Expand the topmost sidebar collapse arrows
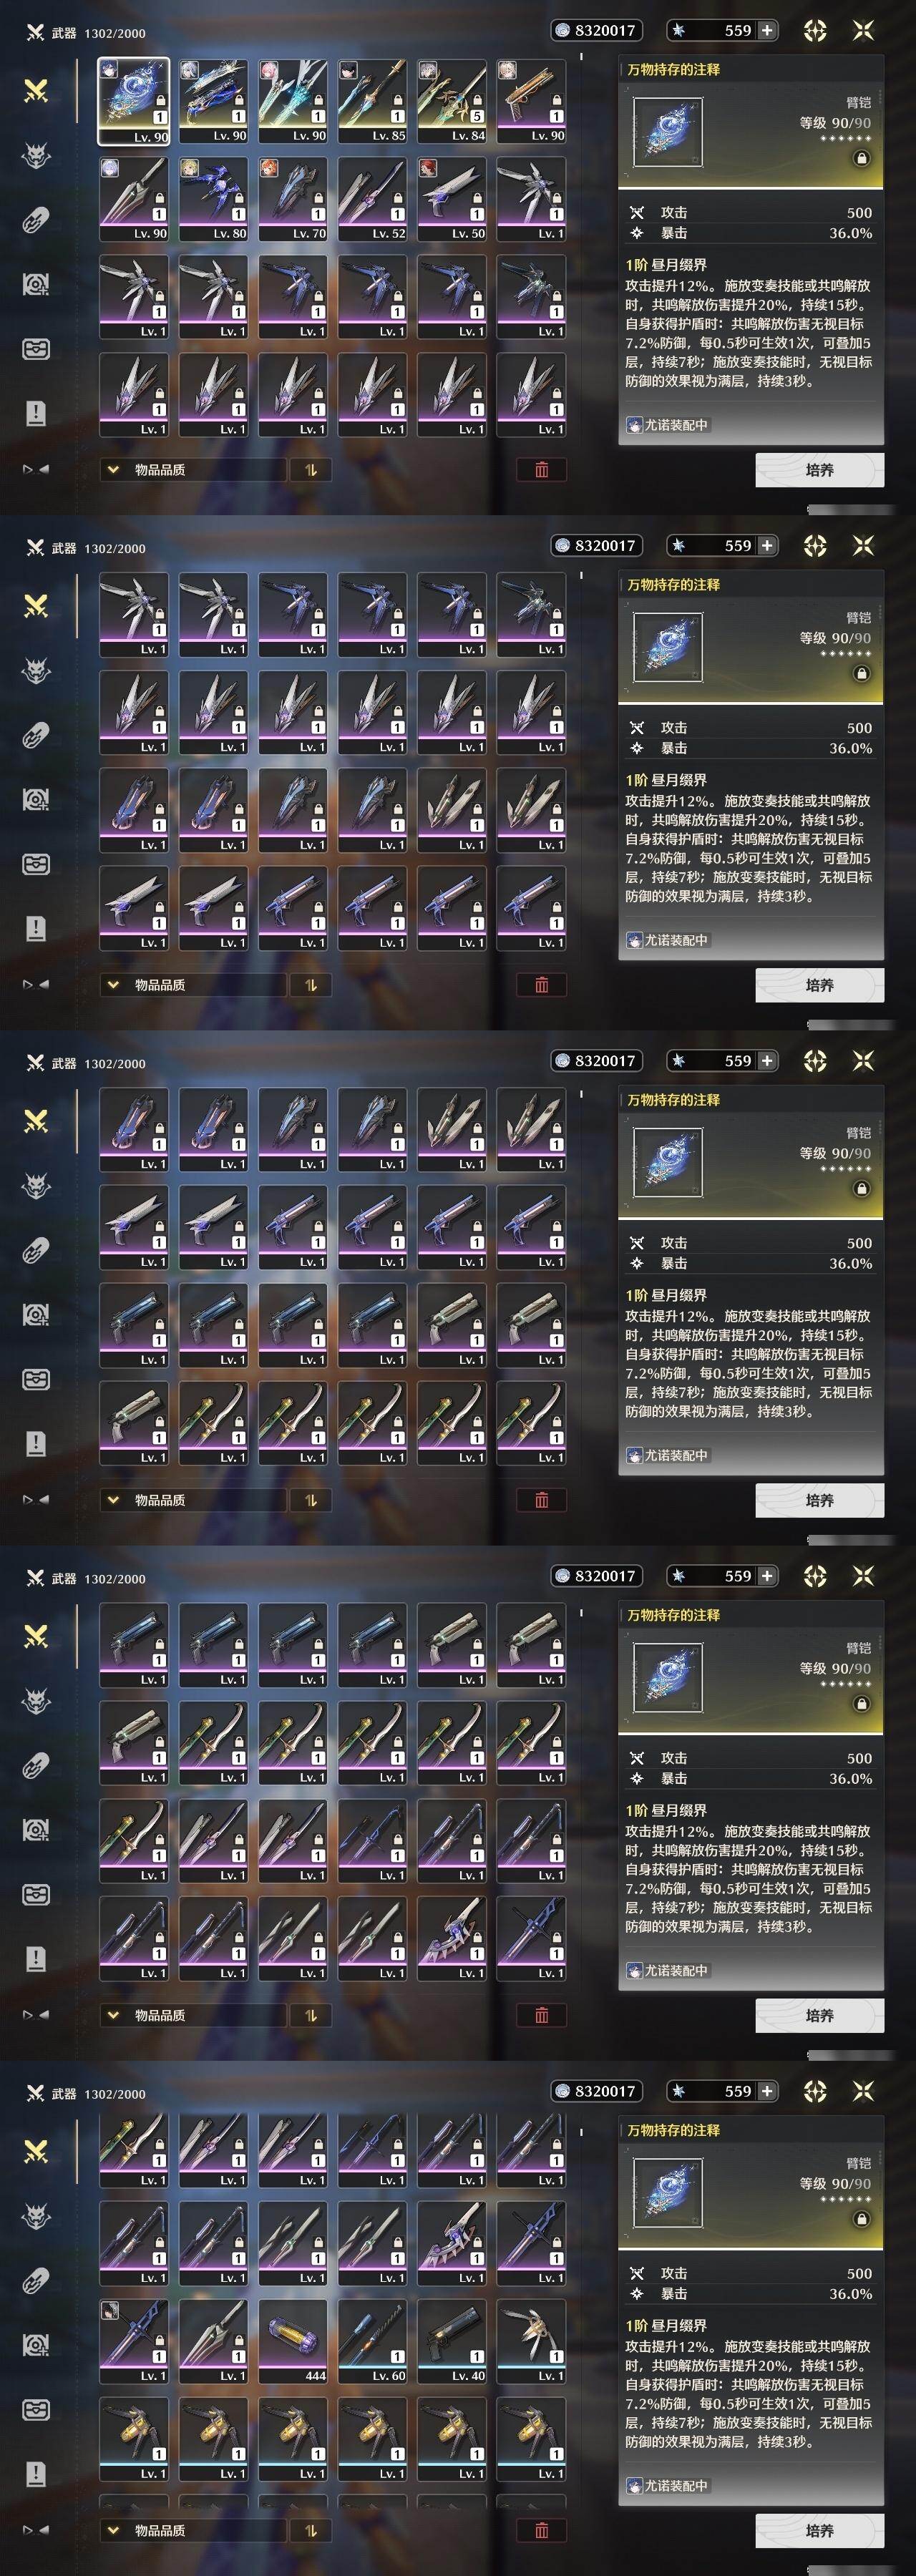This screenshot has width=916, height=2576. [36, 469]
